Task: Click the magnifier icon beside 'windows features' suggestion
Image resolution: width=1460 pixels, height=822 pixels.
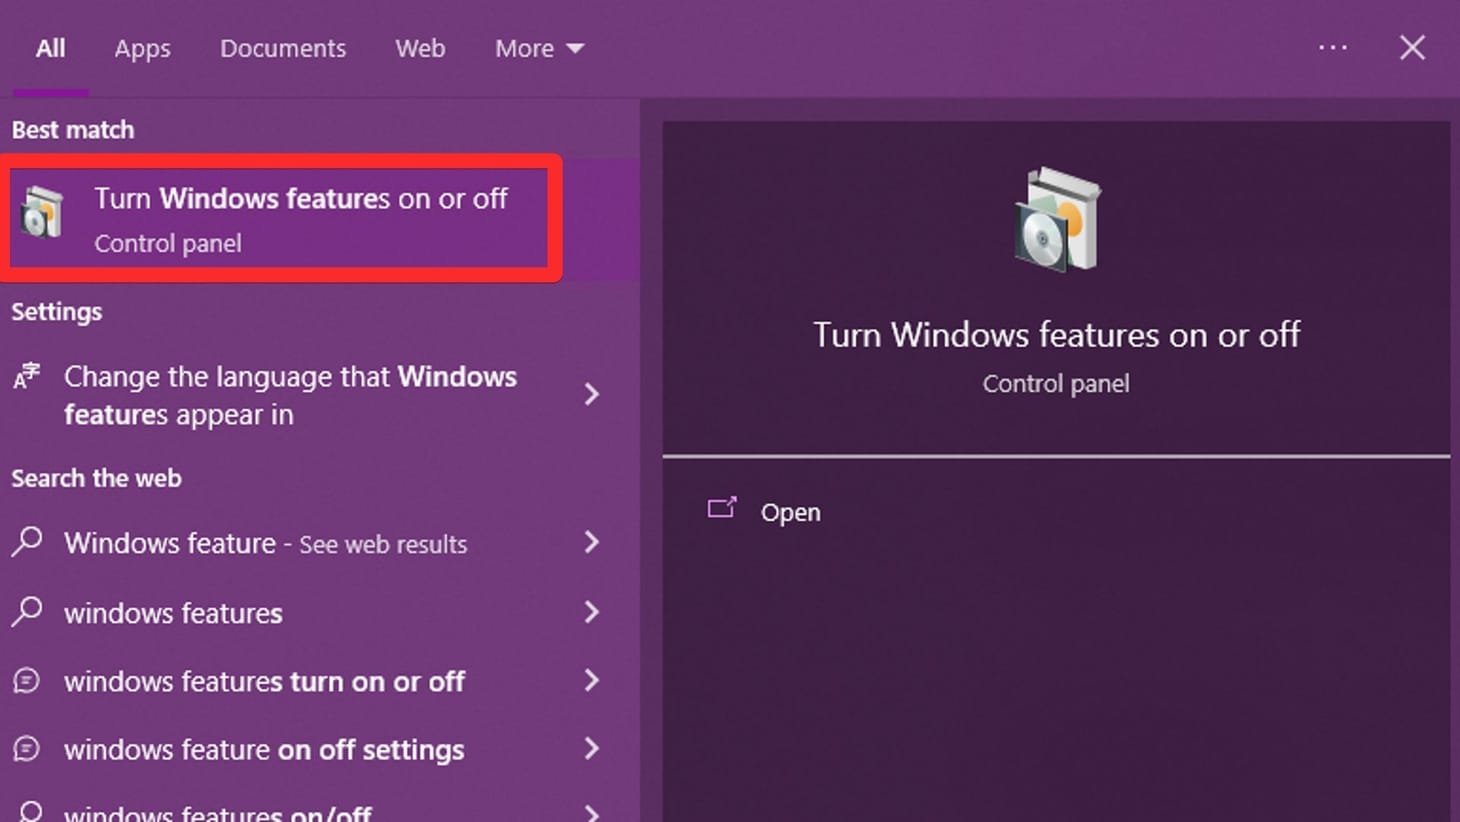Action: [x=26, y=612]
